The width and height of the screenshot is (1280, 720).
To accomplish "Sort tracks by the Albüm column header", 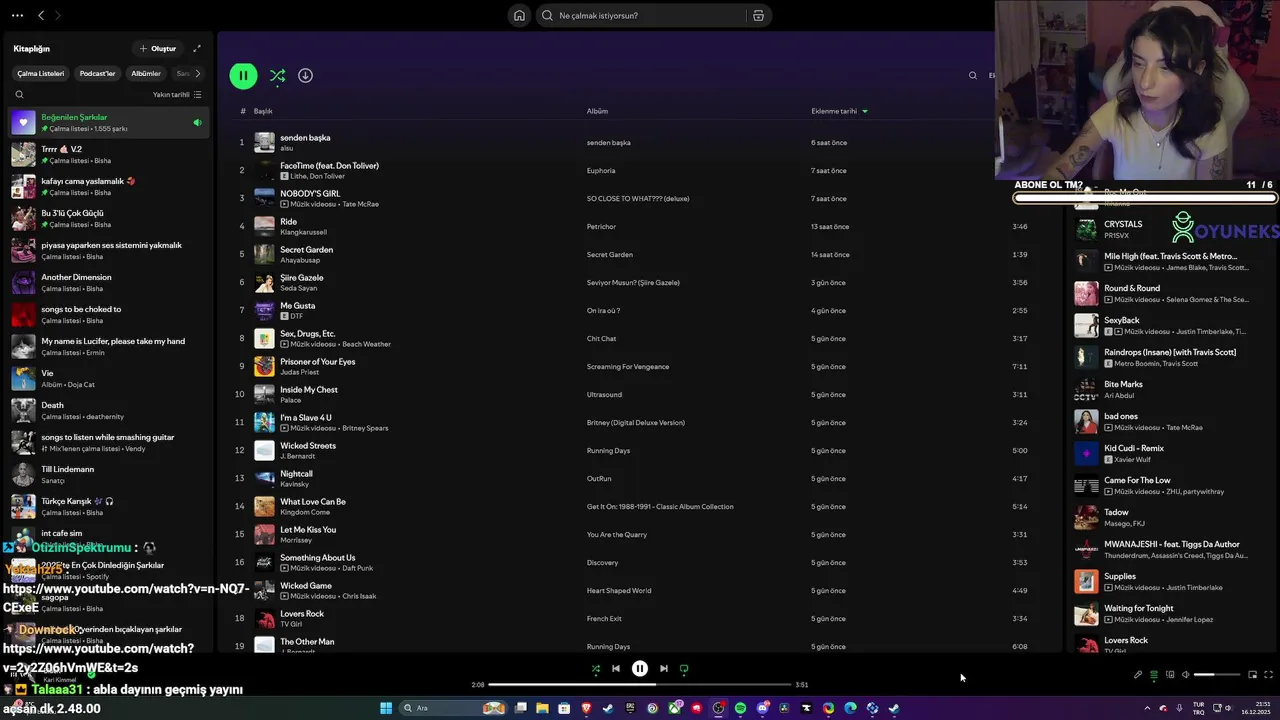I will tap(597, 111).
